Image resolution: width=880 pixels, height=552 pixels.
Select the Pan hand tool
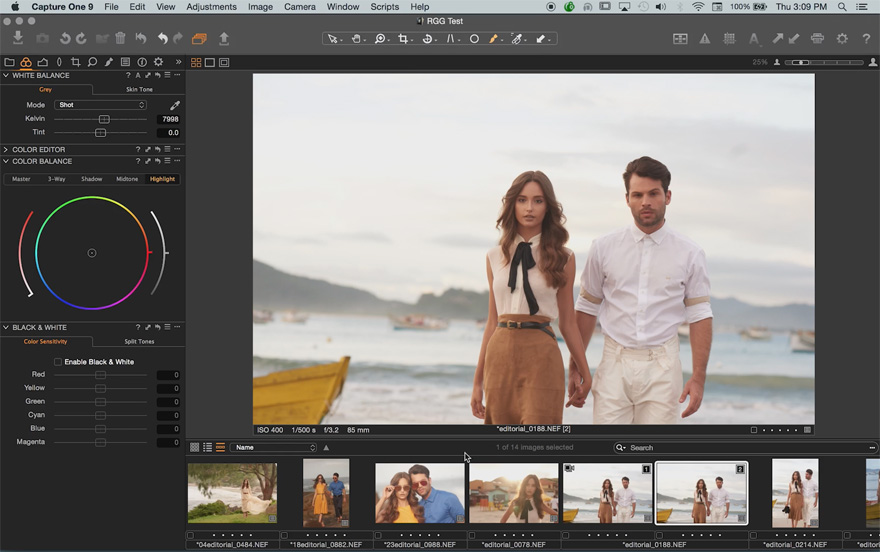pyautogui.click(x=356, y=39)
